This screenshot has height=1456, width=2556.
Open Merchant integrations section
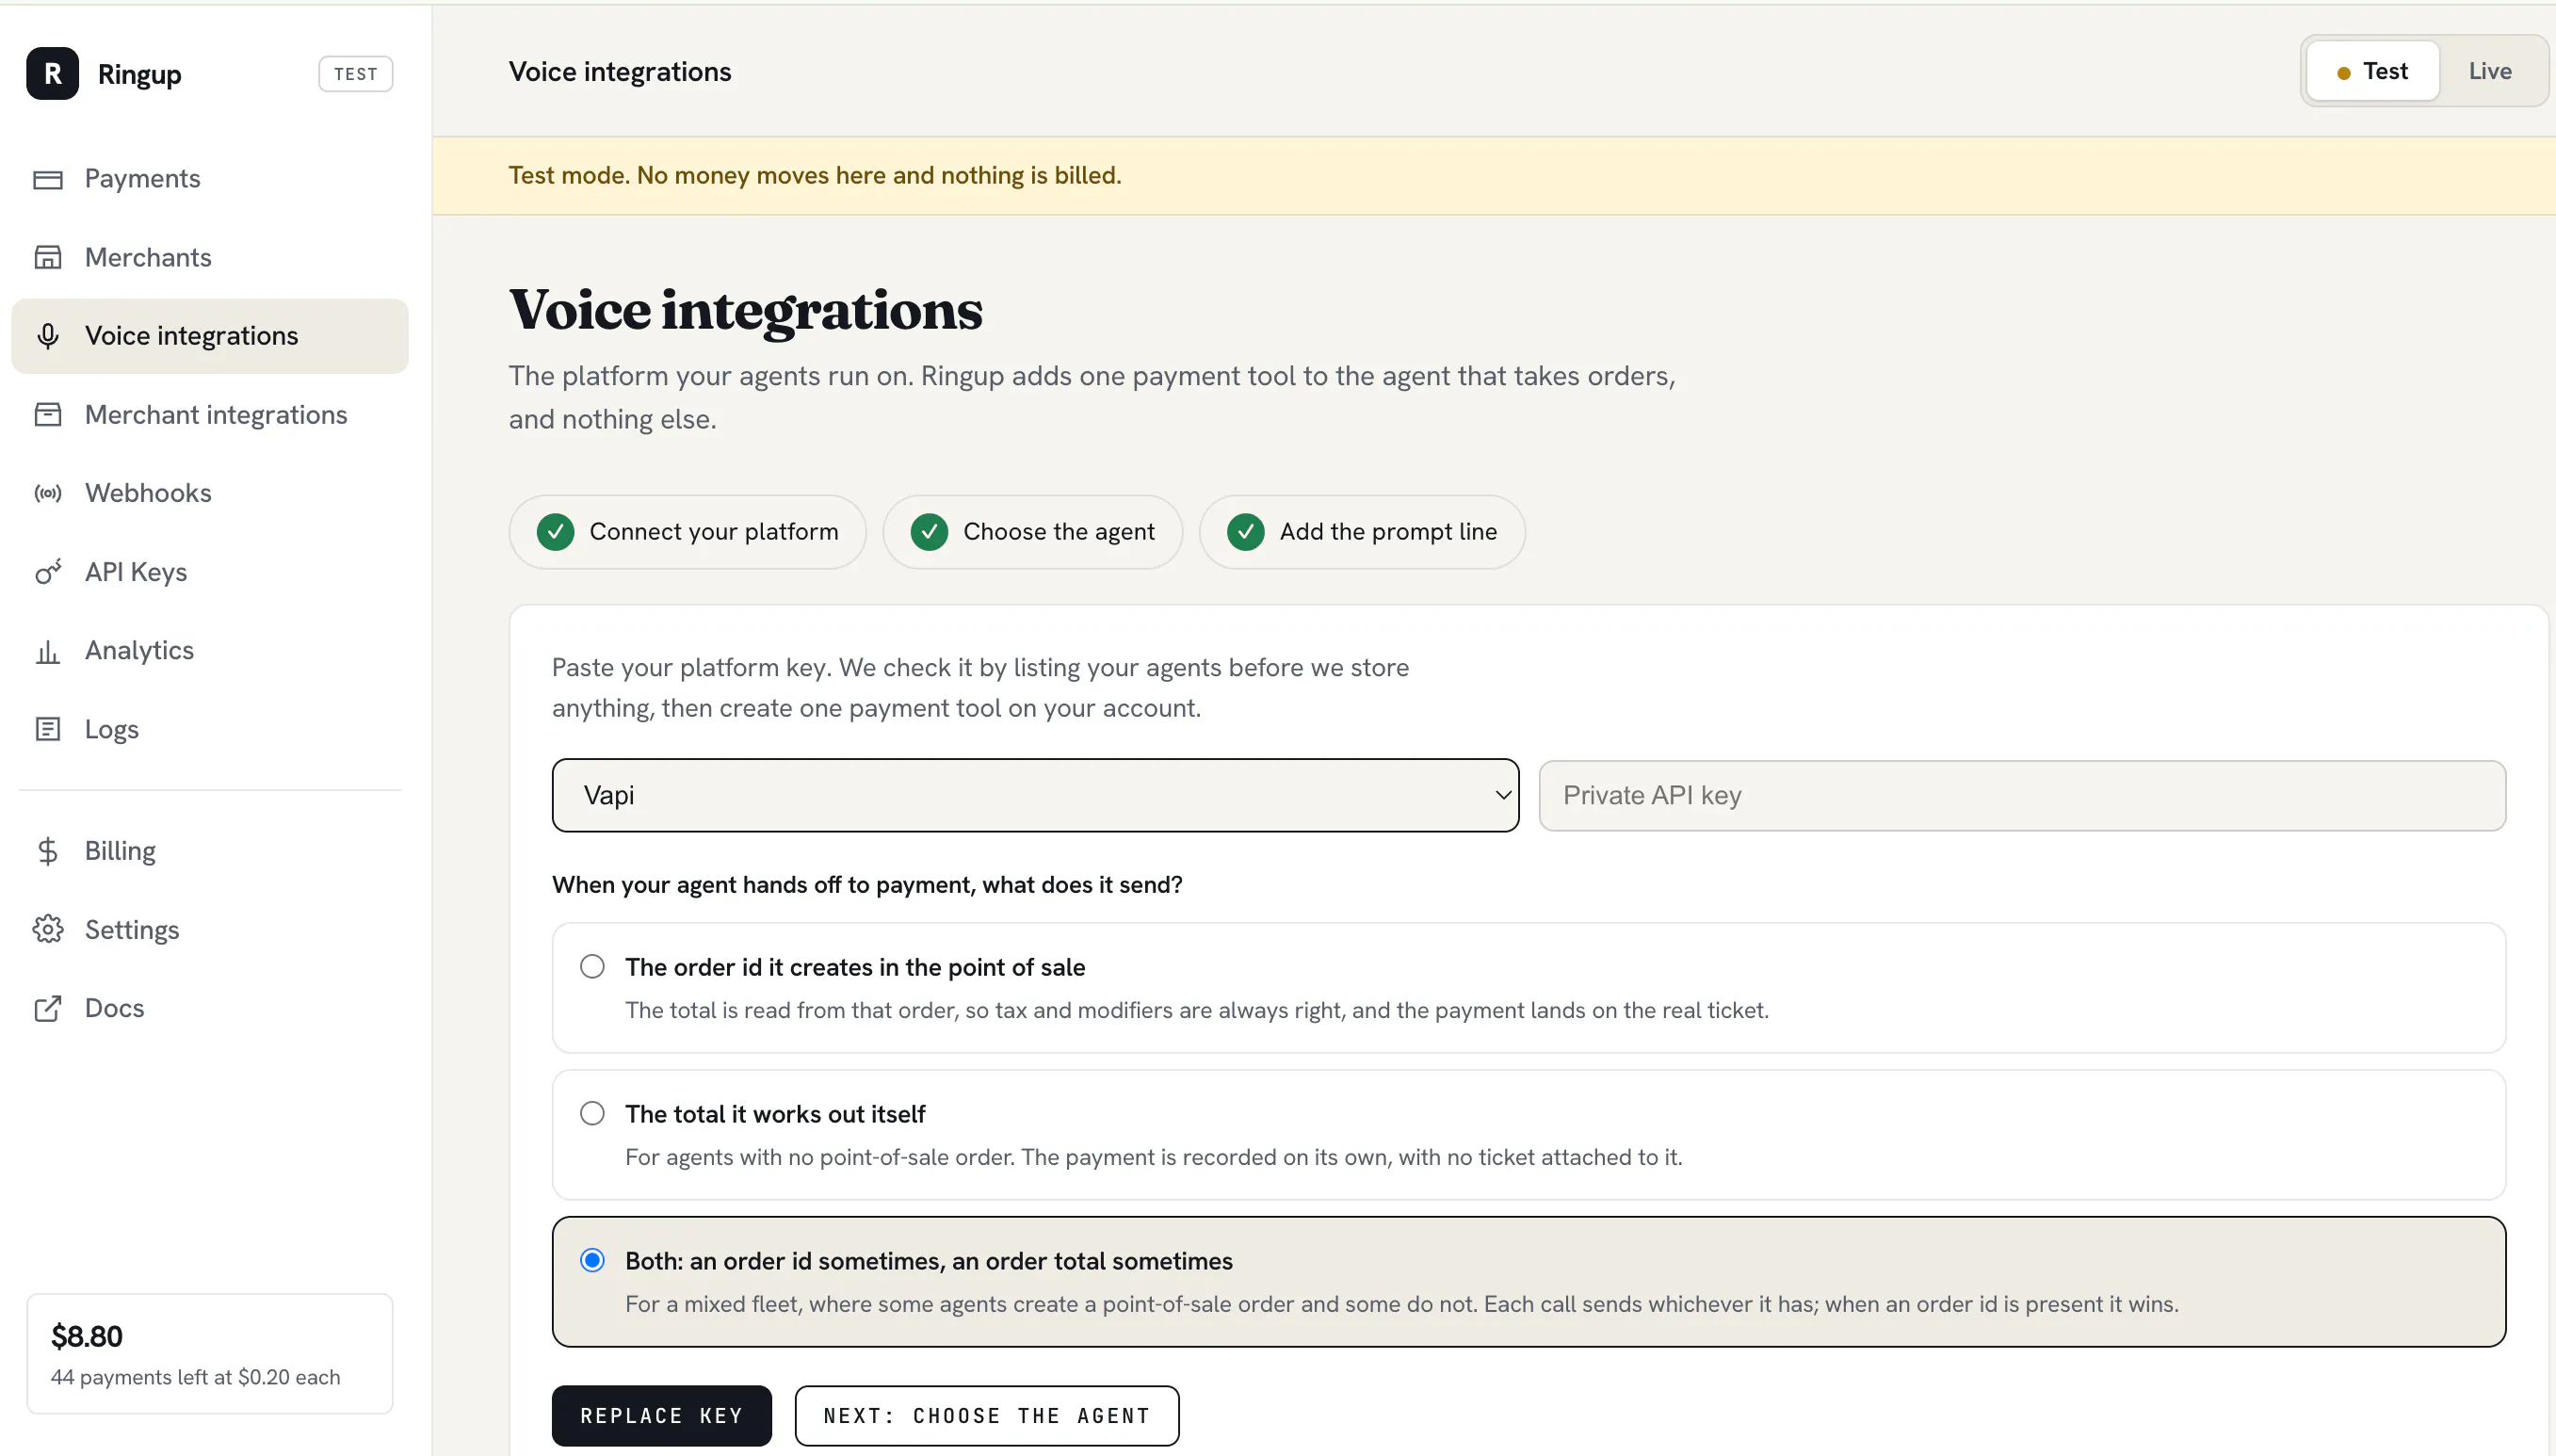click(x=210, y=414)
